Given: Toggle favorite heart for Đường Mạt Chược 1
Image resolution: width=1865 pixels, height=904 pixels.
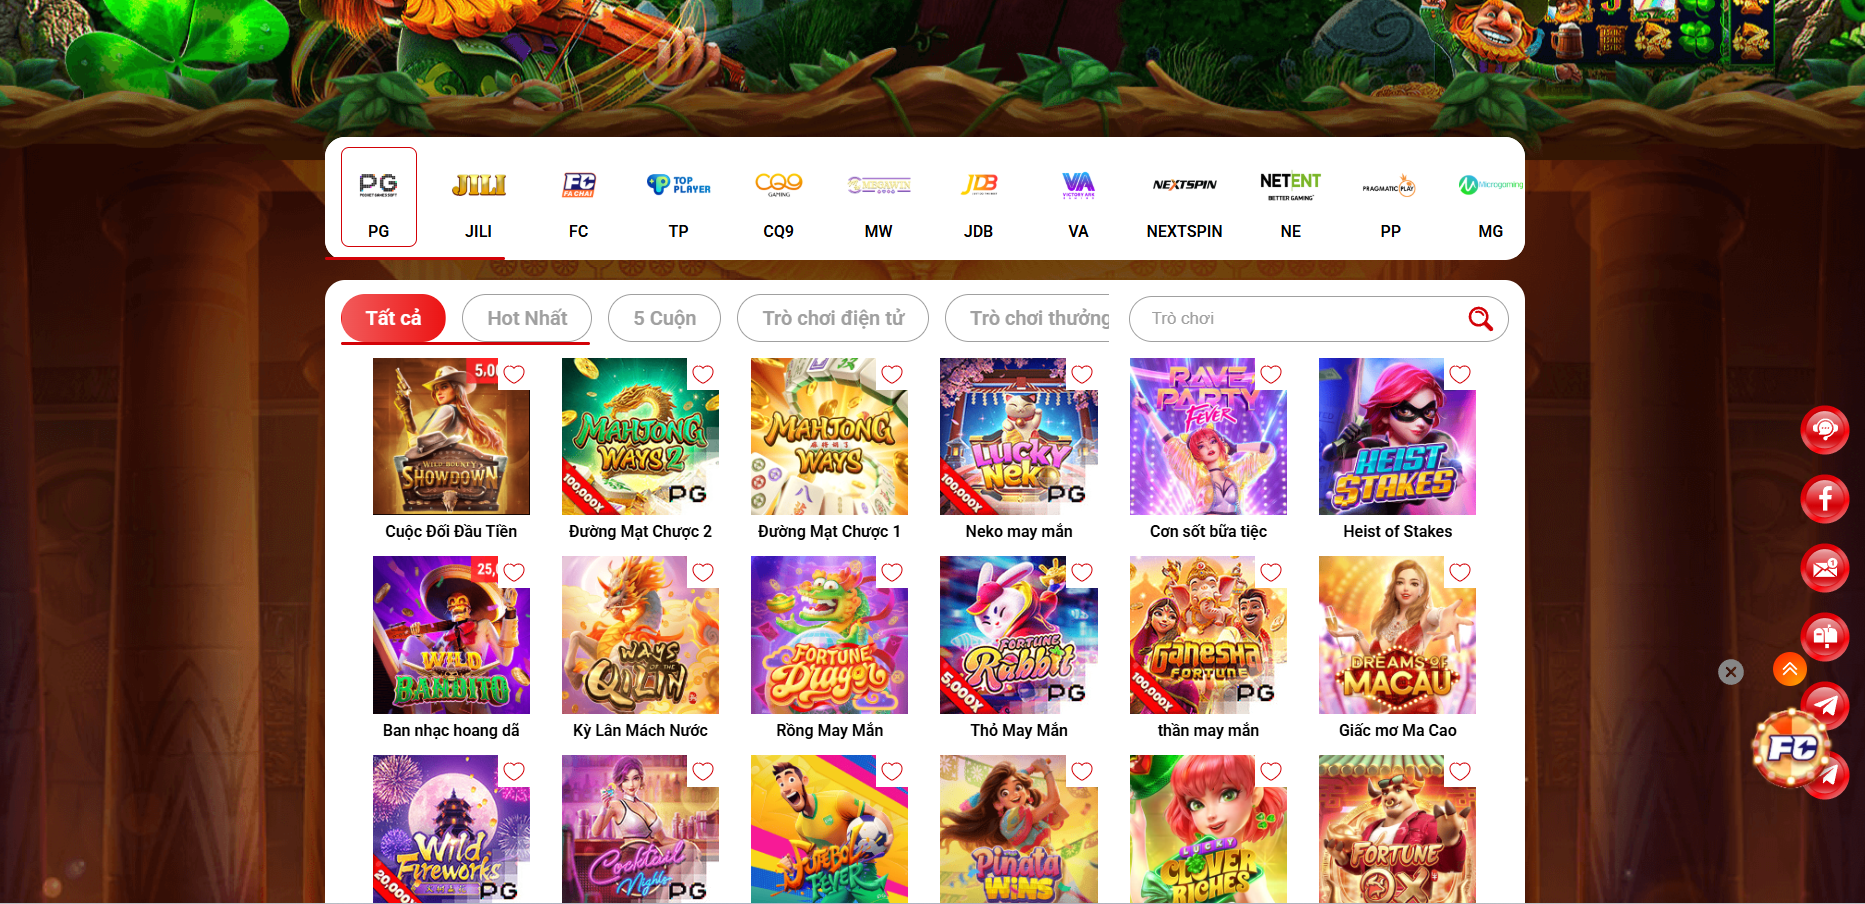Looking at the screenshot, I should (892, 374).
